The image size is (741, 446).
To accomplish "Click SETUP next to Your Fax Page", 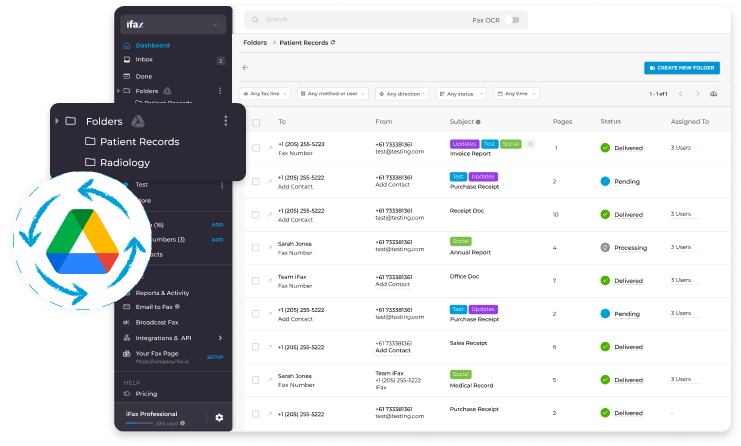I will click(215, 357).
